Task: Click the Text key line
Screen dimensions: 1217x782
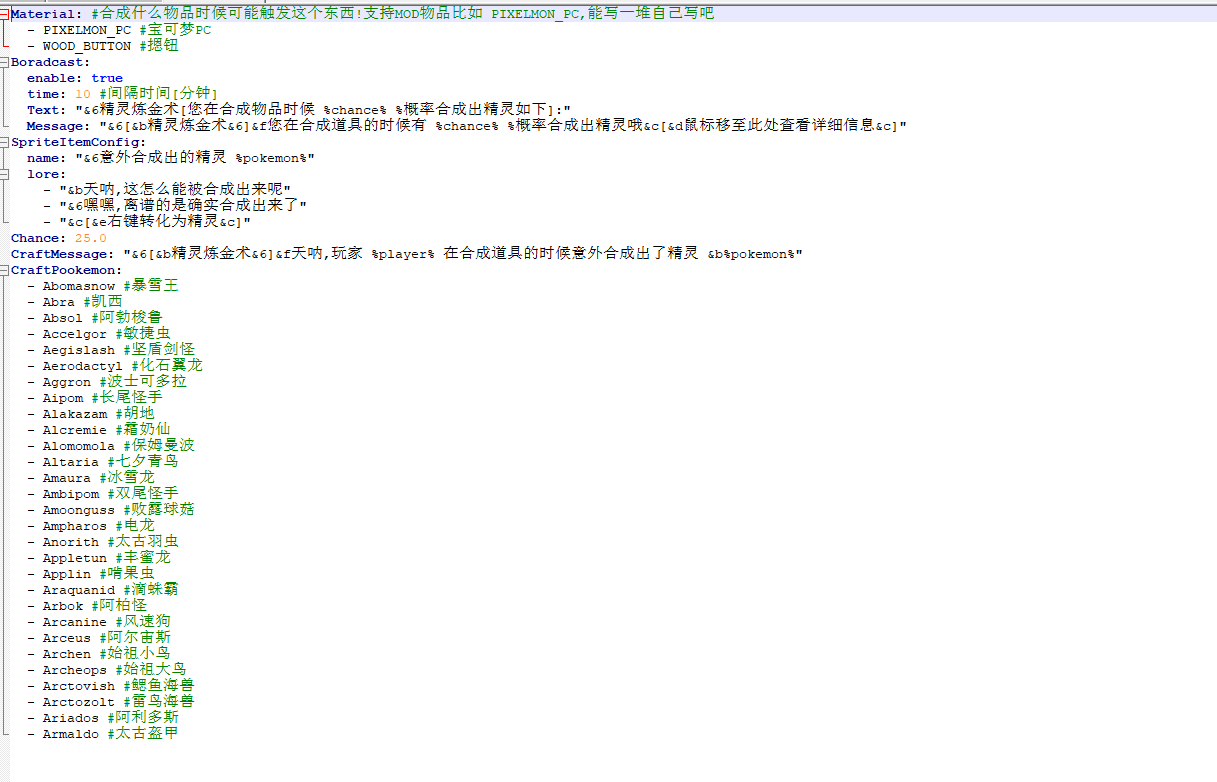Action: point(299,110)
